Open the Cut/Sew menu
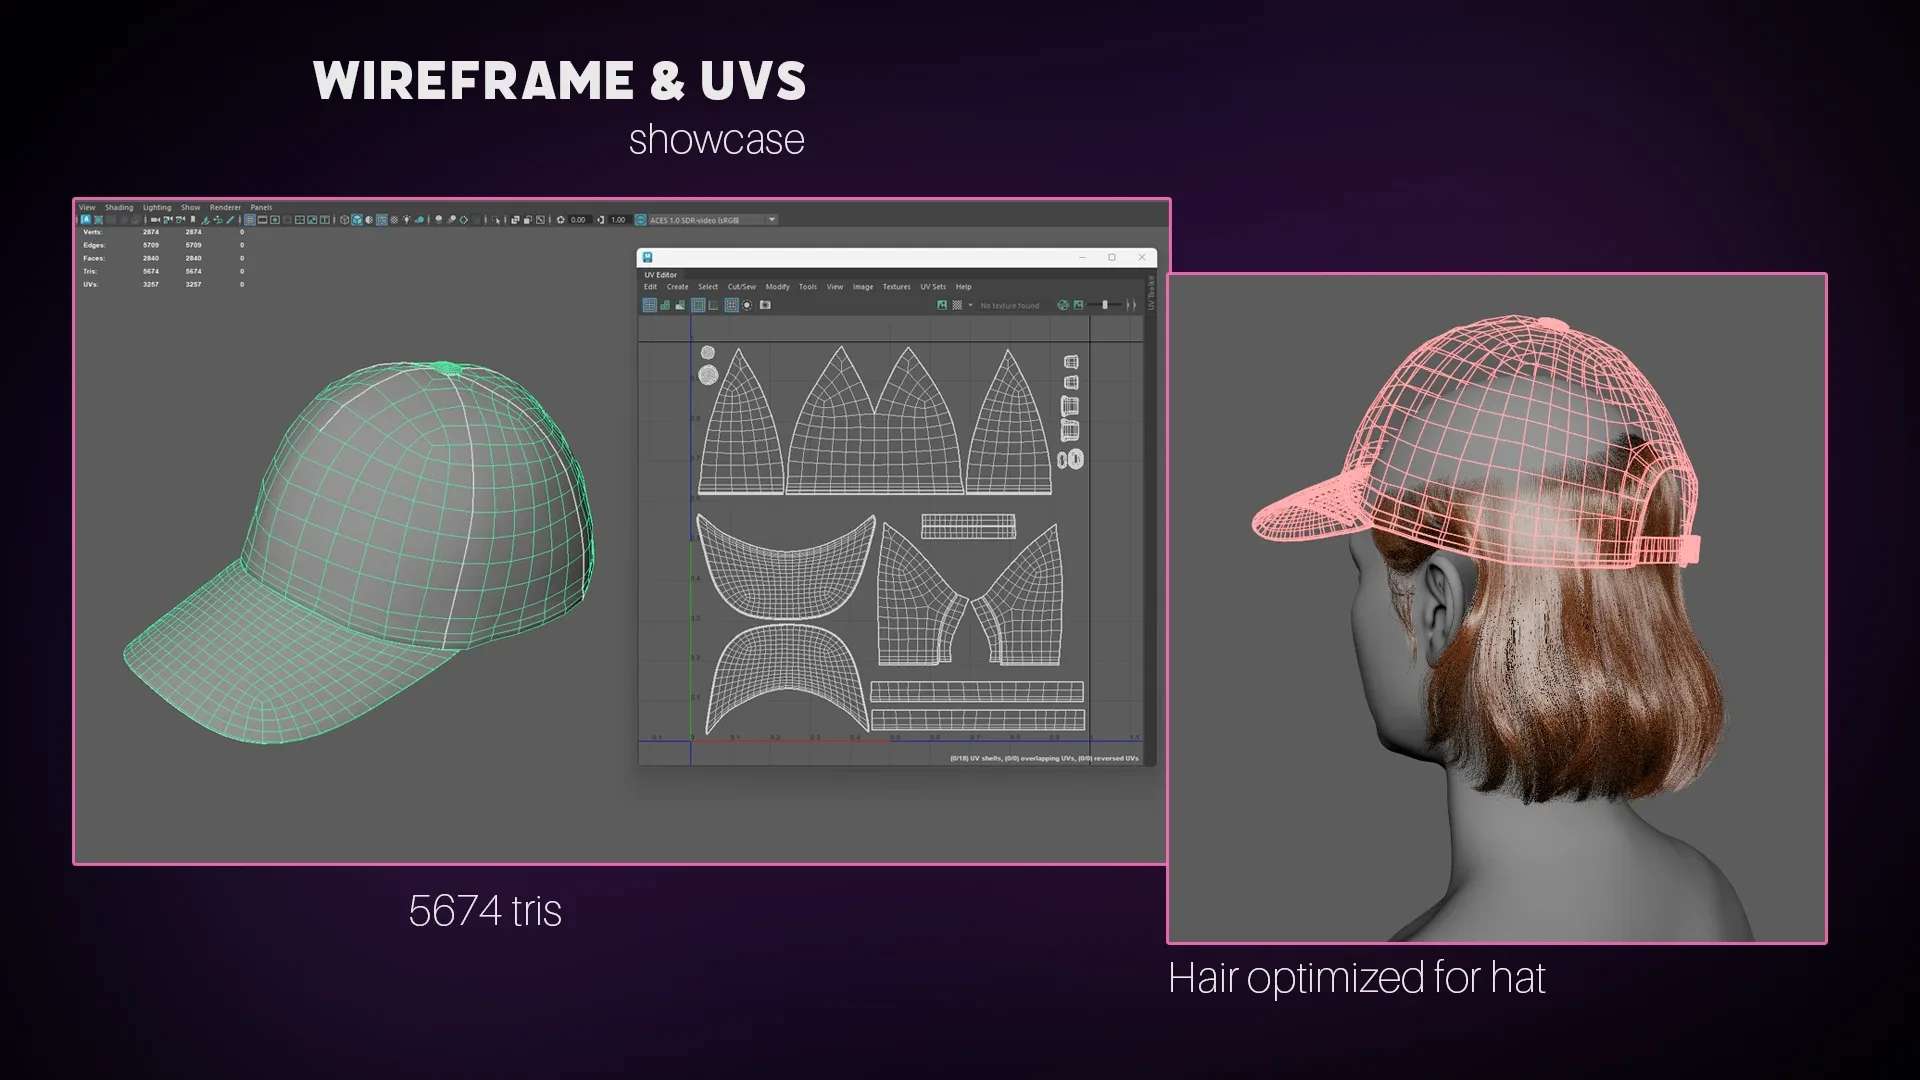Image resolution: width=1920 pixels, height=1080 pixels. (742, 287)
